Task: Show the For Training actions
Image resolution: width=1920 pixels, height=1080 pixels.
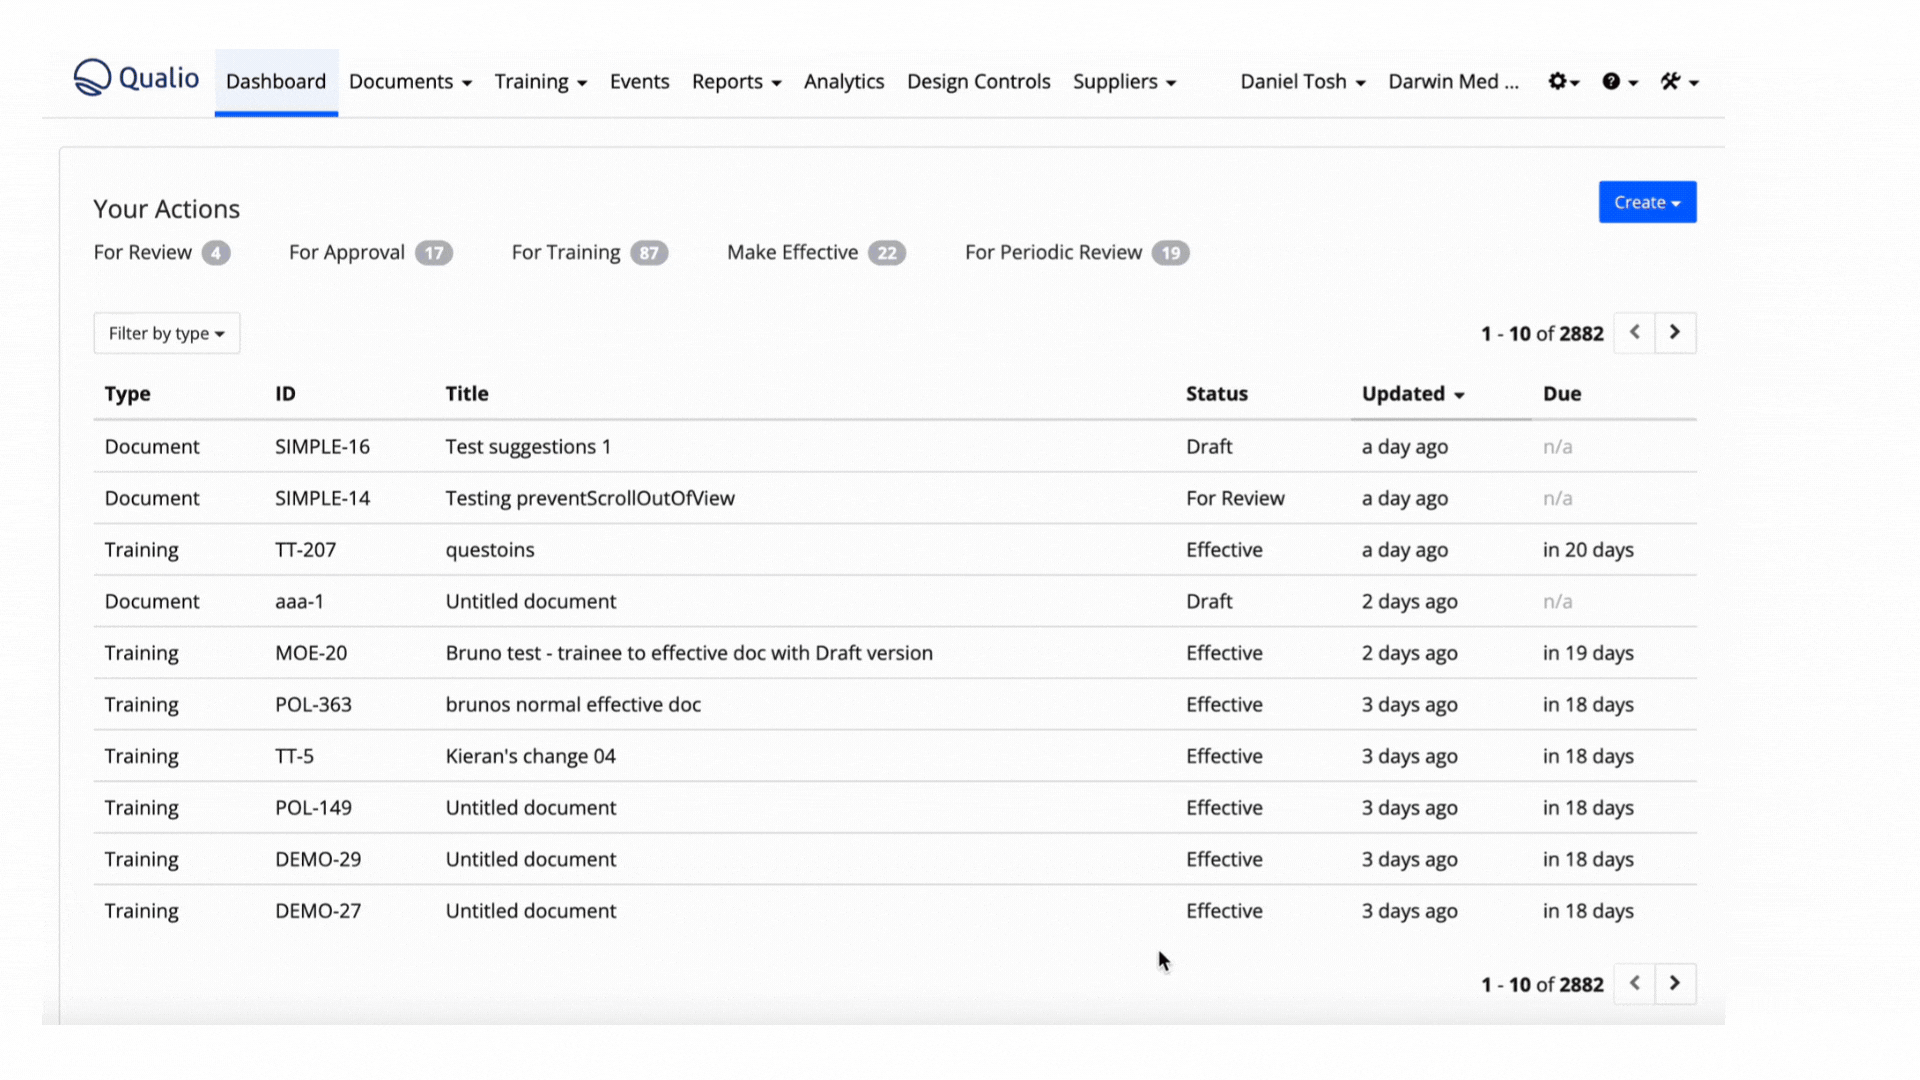Action: pyautogui.click(x=590, y=253)
